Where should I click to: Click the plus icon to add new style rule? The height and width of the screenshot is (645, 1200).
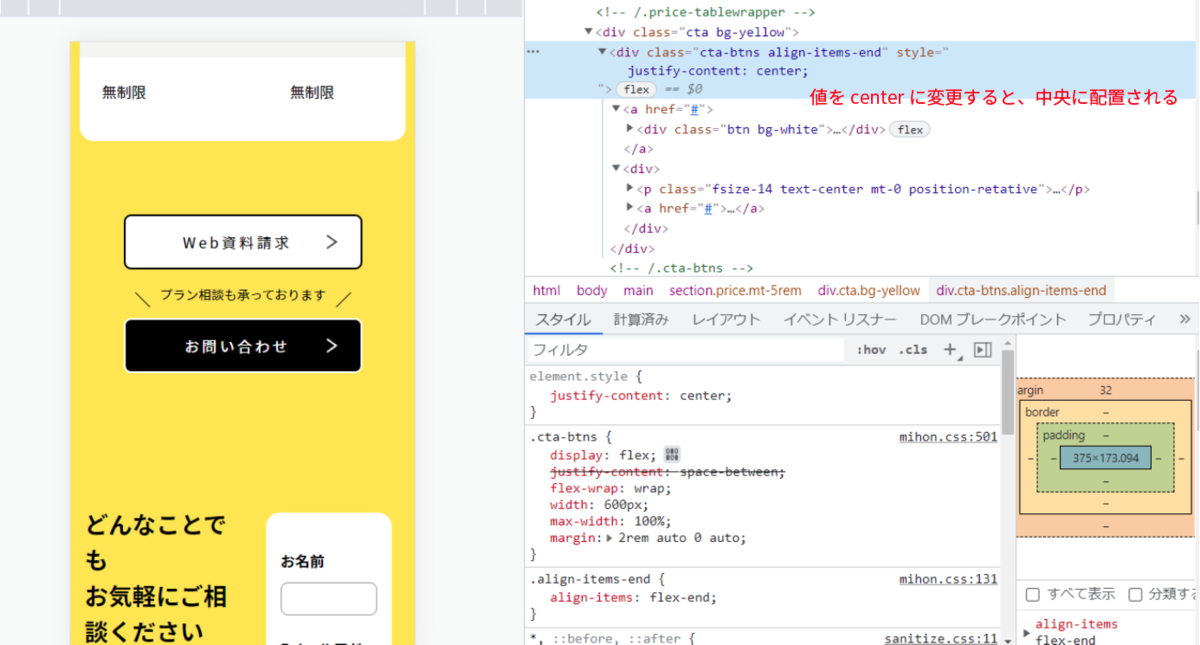point(950,350)
